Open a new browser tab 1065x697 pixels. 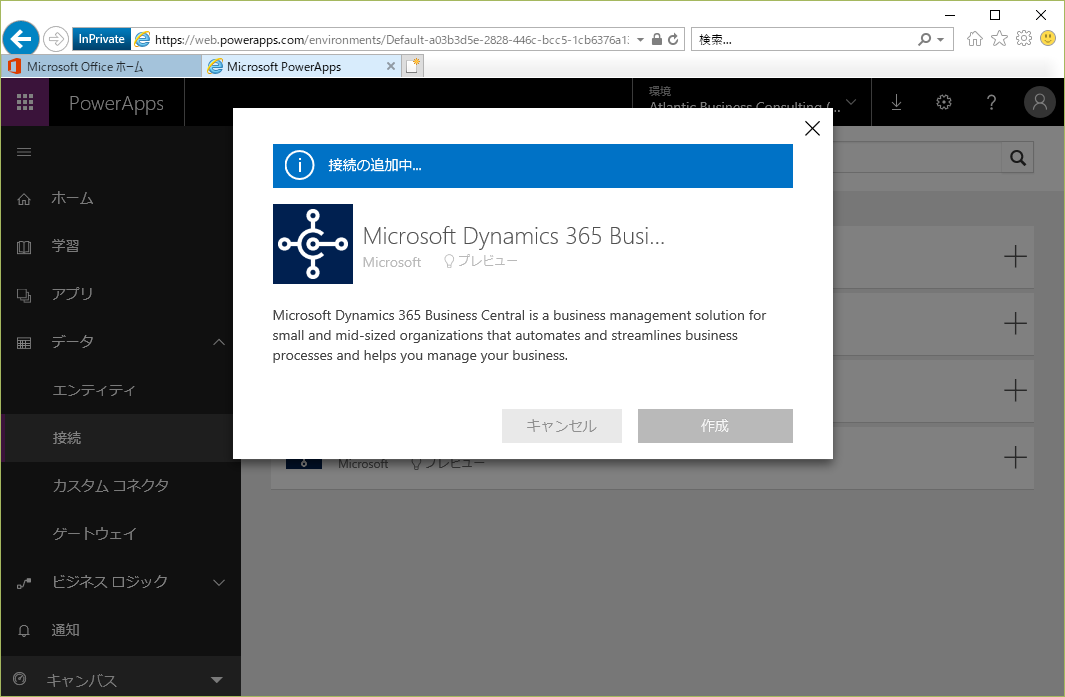click(413, 66)
